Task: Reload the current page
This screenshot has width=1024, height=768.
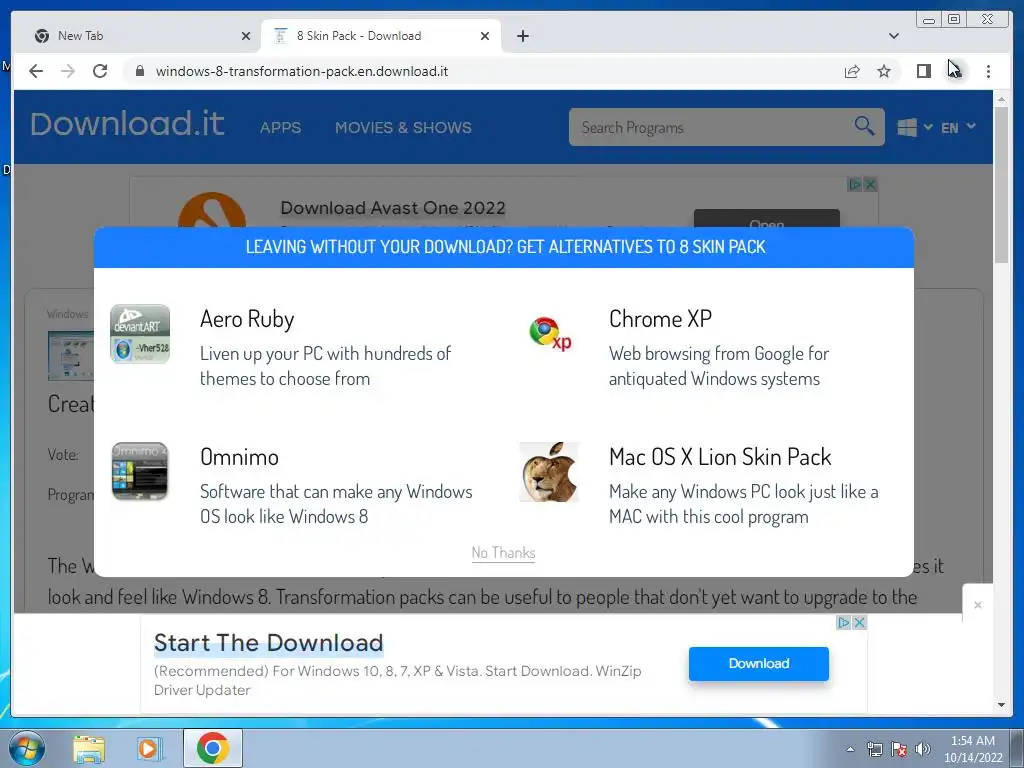Action: pyautogui.click(x=100, y=71)
